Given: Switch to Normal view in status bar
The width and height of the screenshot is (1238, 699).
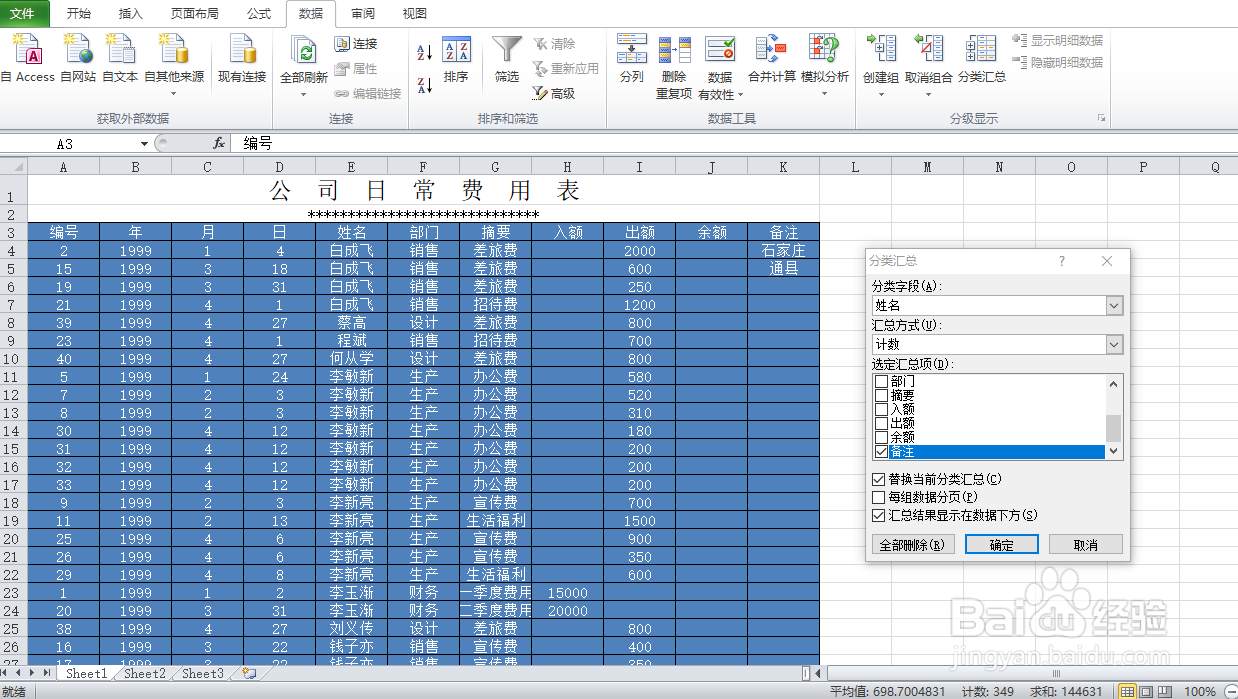Looking at the screenshot, I should pos(1127,691).
